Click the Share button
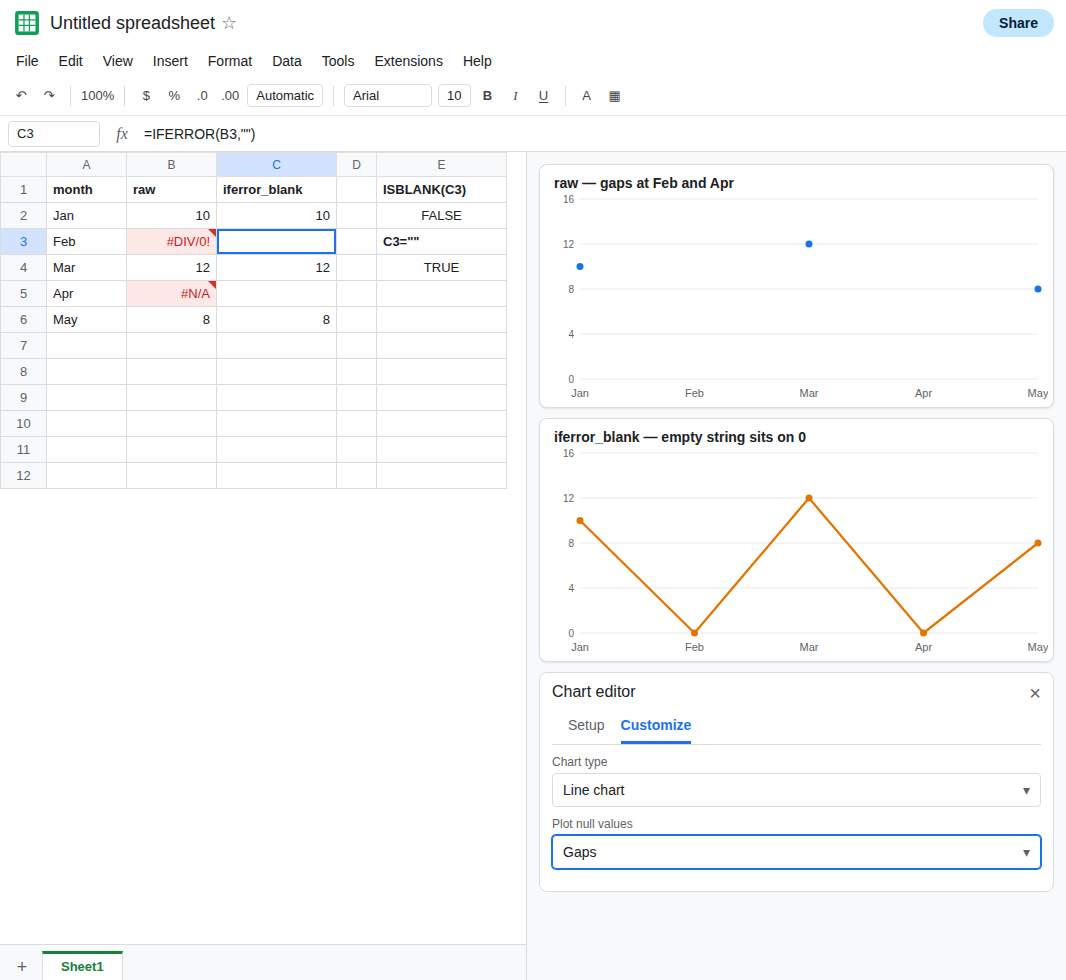This screenshot has height=980, width=1066. 1018,23
